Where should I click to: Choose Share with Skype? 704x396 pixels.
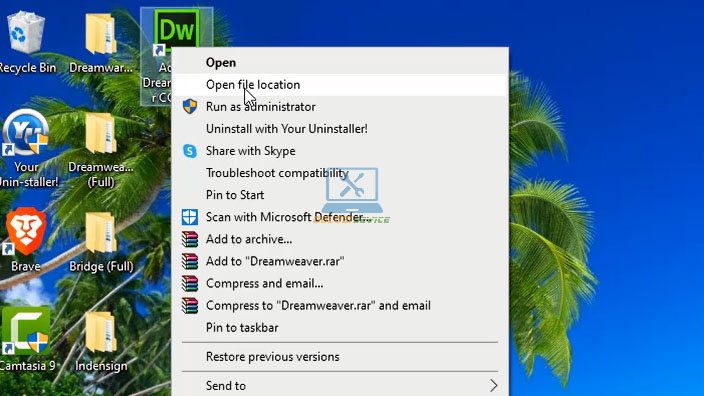(340, 151)
